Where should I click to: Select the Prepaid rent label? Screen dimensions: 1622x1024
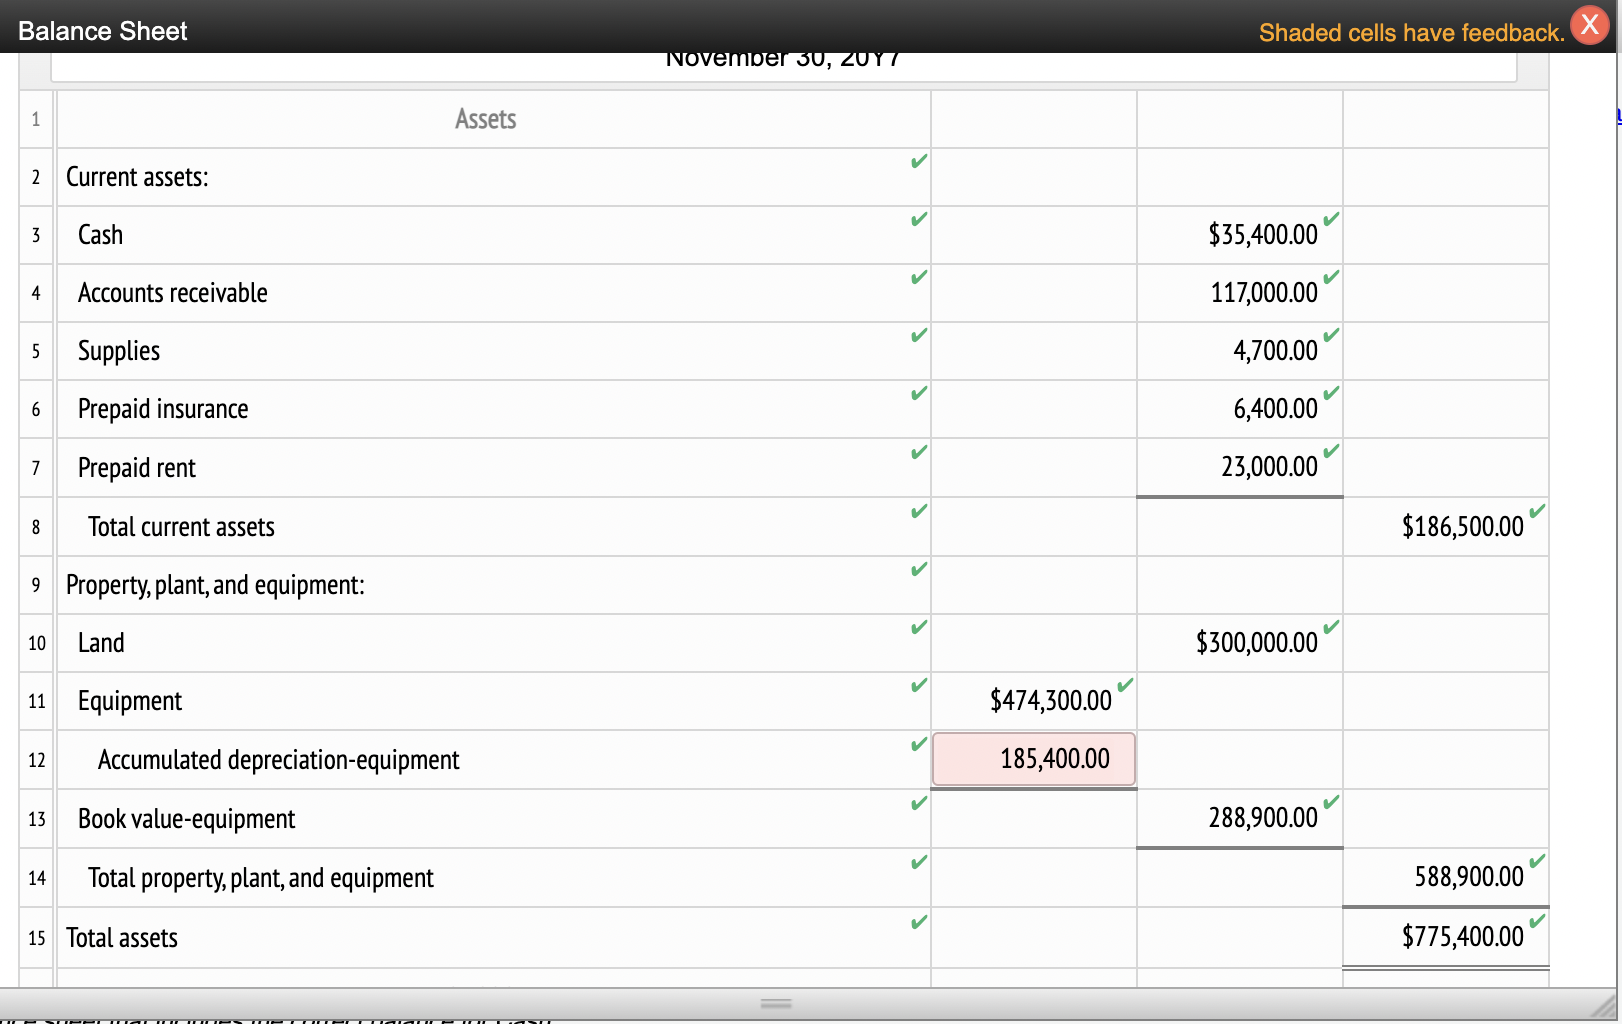(137, 468)
